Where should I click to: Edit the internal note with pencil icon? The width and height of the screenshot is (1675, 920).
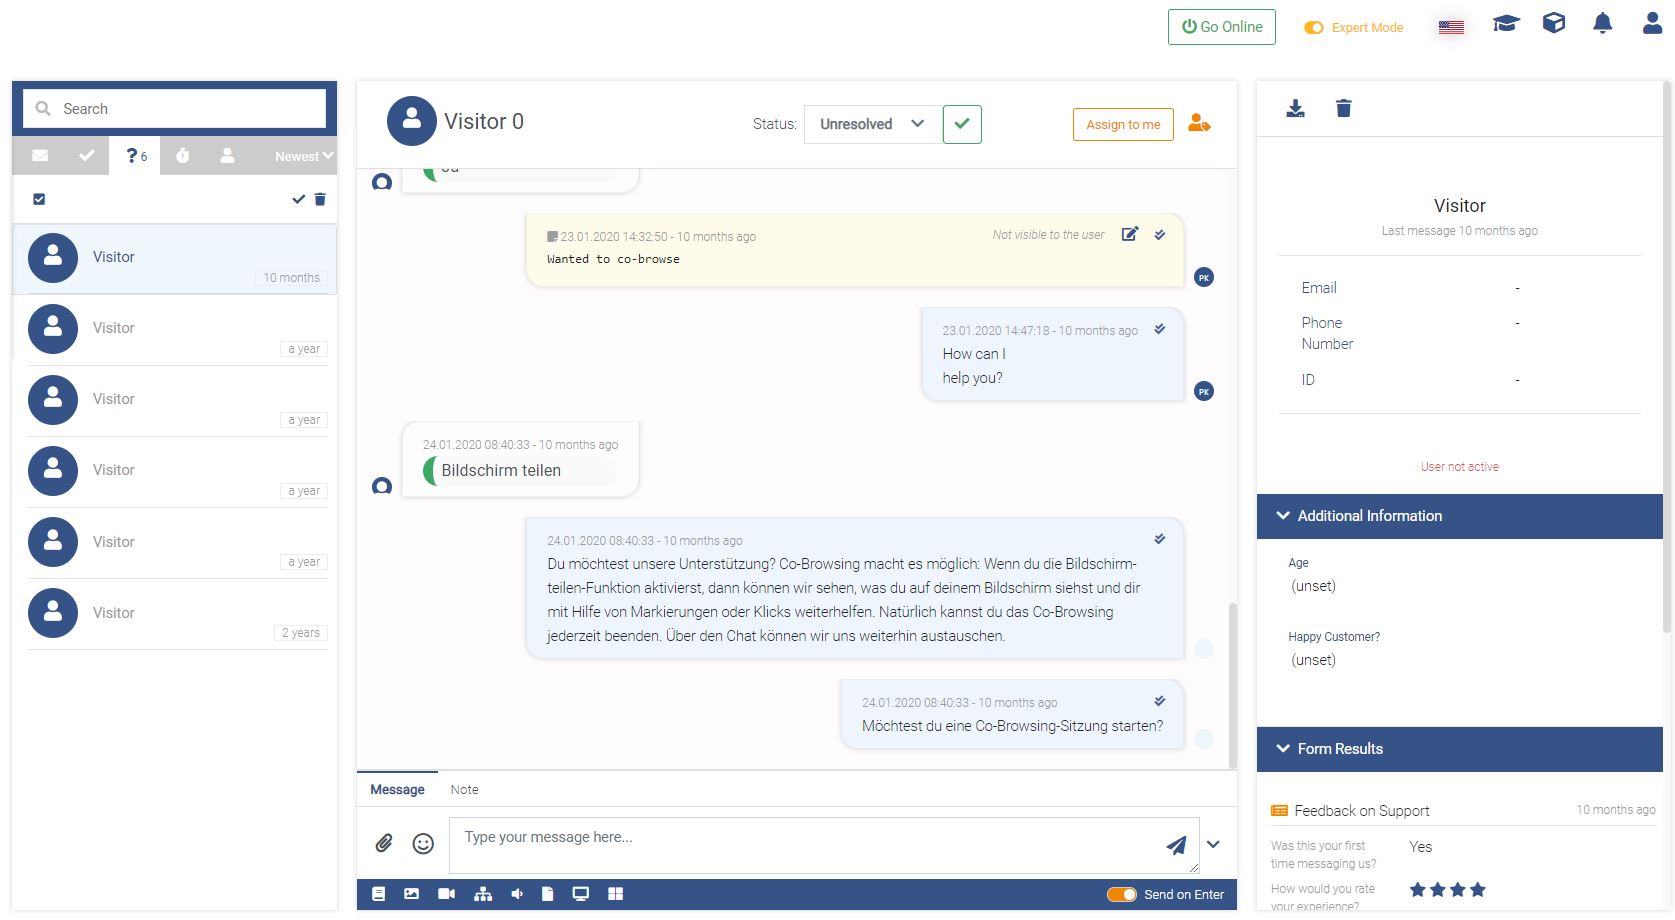pyautogui.click(x=1130, y=234)
